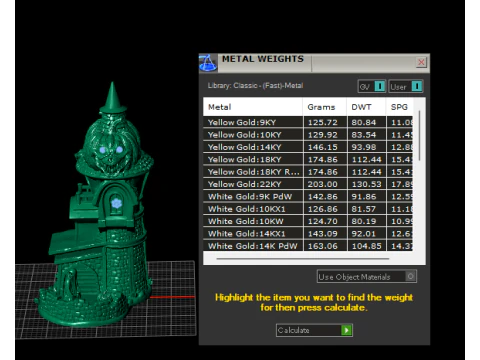480x360 pixels.
Task: Select the Yellow Gold:9KY row
Action: click(x=308, y=122)
